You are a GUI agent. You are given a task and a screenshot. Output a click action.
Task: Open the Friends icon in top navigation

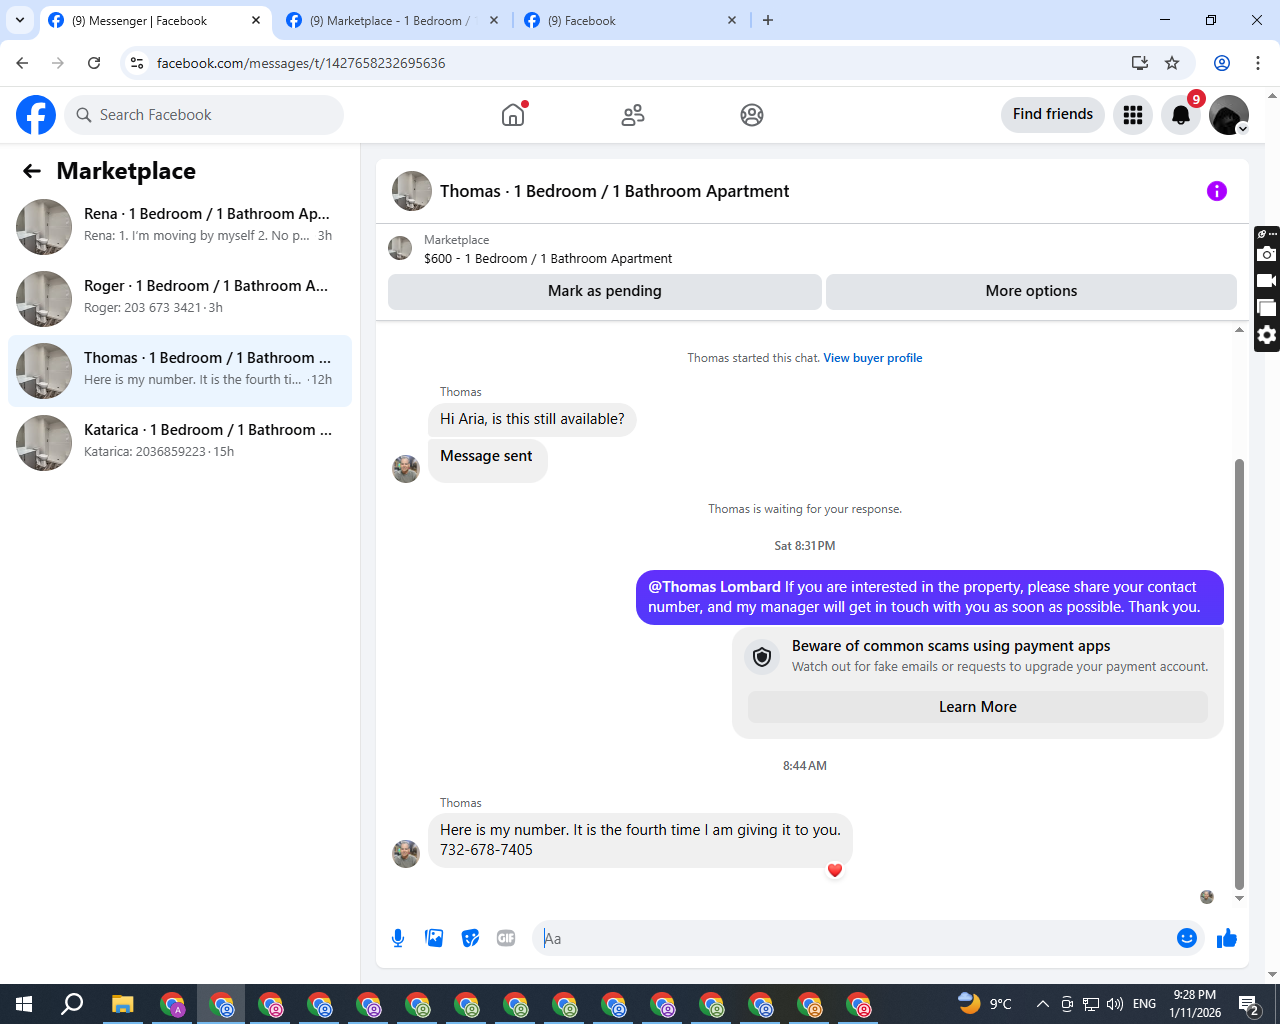(x=633, y=115)
